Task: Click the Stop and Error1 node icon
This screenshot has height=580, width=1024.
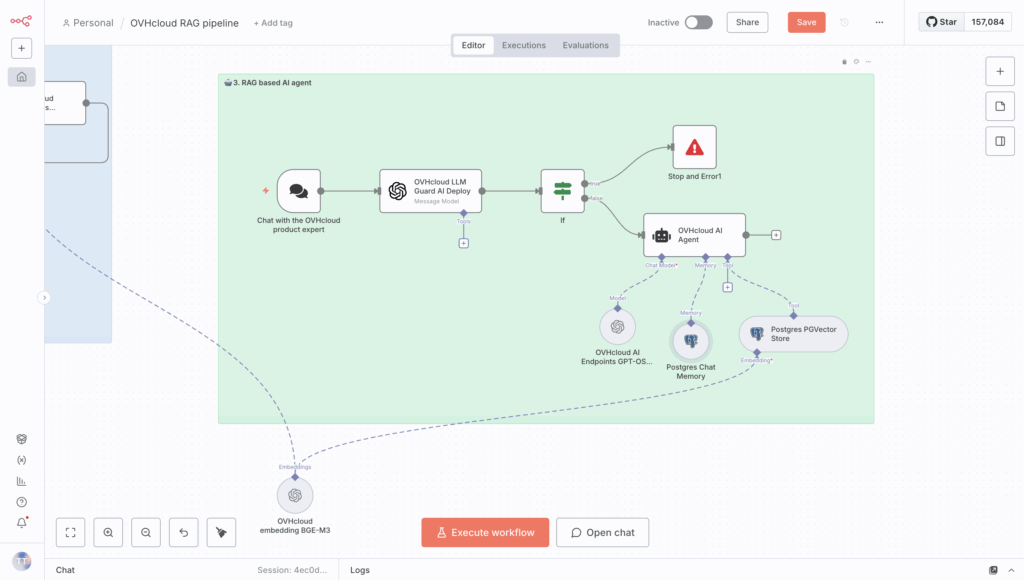Action: coord(694,147)
